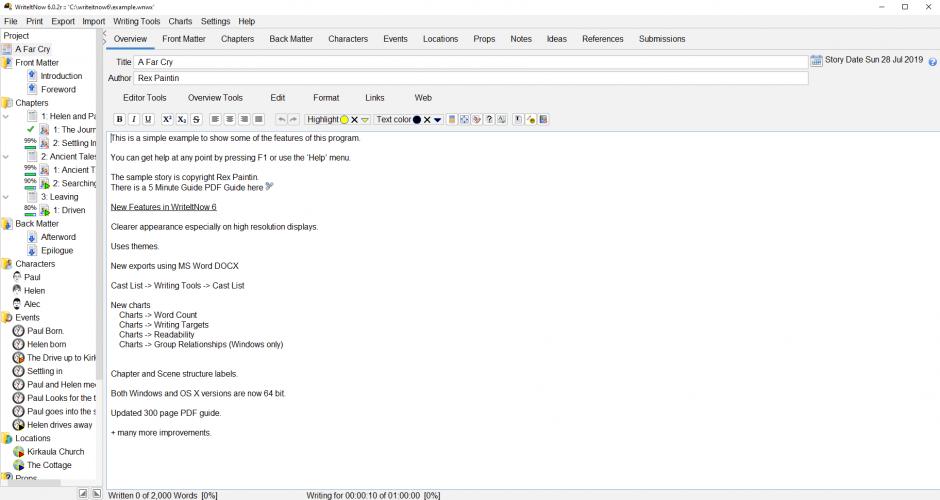Switch to the Characters tab
Screen dimensions: 940x500
pyautogui.click(x=348, y=39)
